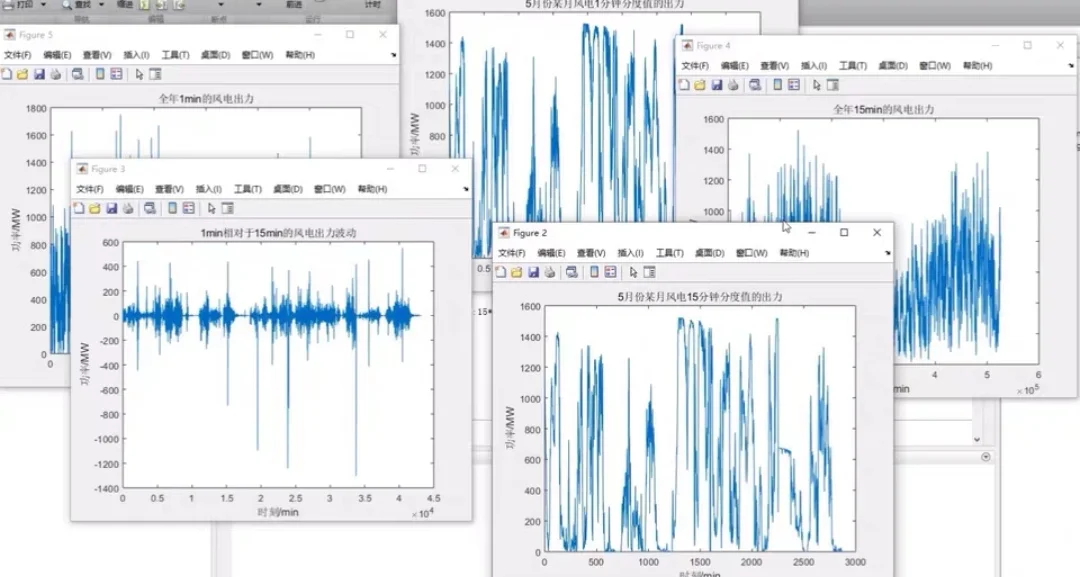
Task: Click New Figure icon in Figure 3
Action: click(79, 209)
